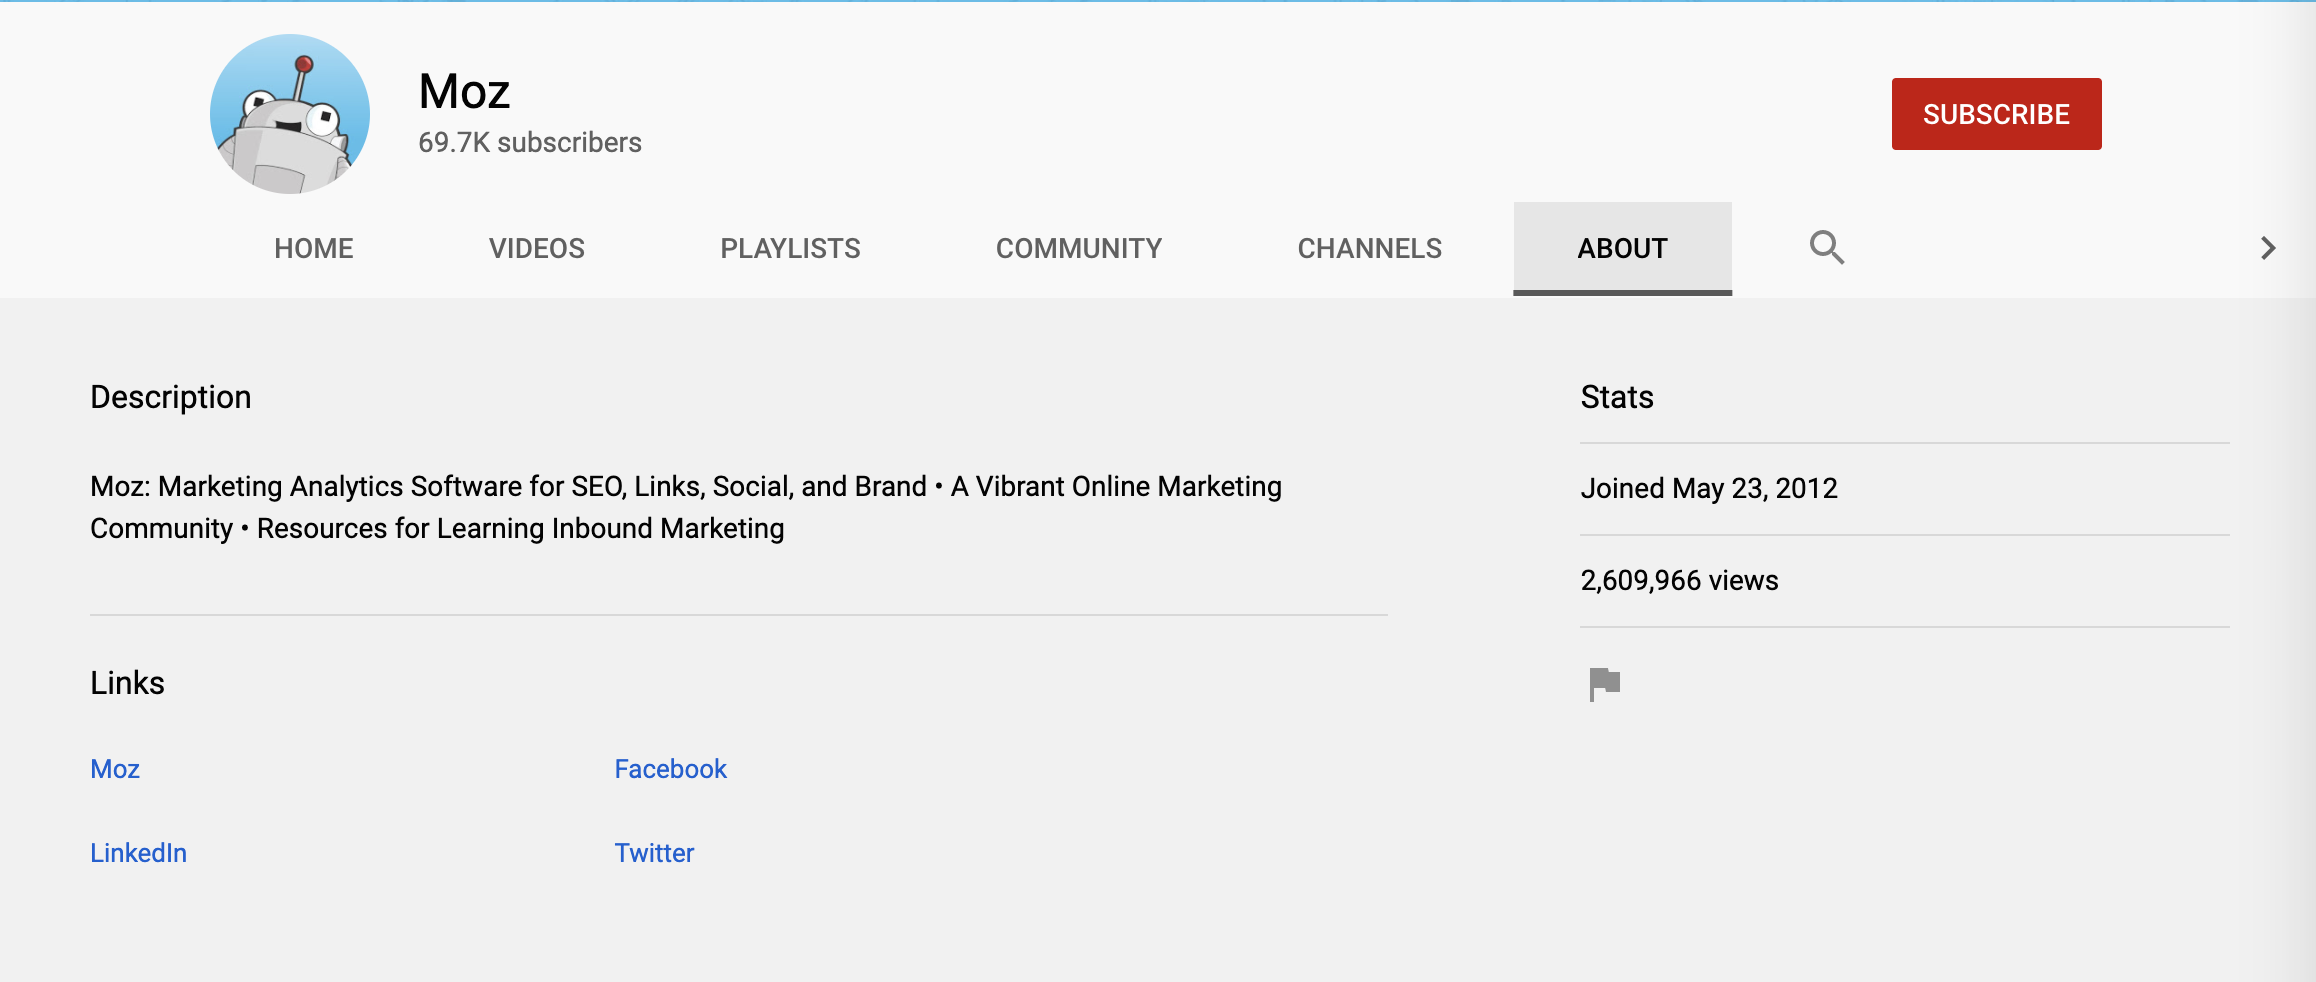The height and width of the screenshot is (982, 2316).
Task: Click the Stats heading
Action: coord(1617,397)
